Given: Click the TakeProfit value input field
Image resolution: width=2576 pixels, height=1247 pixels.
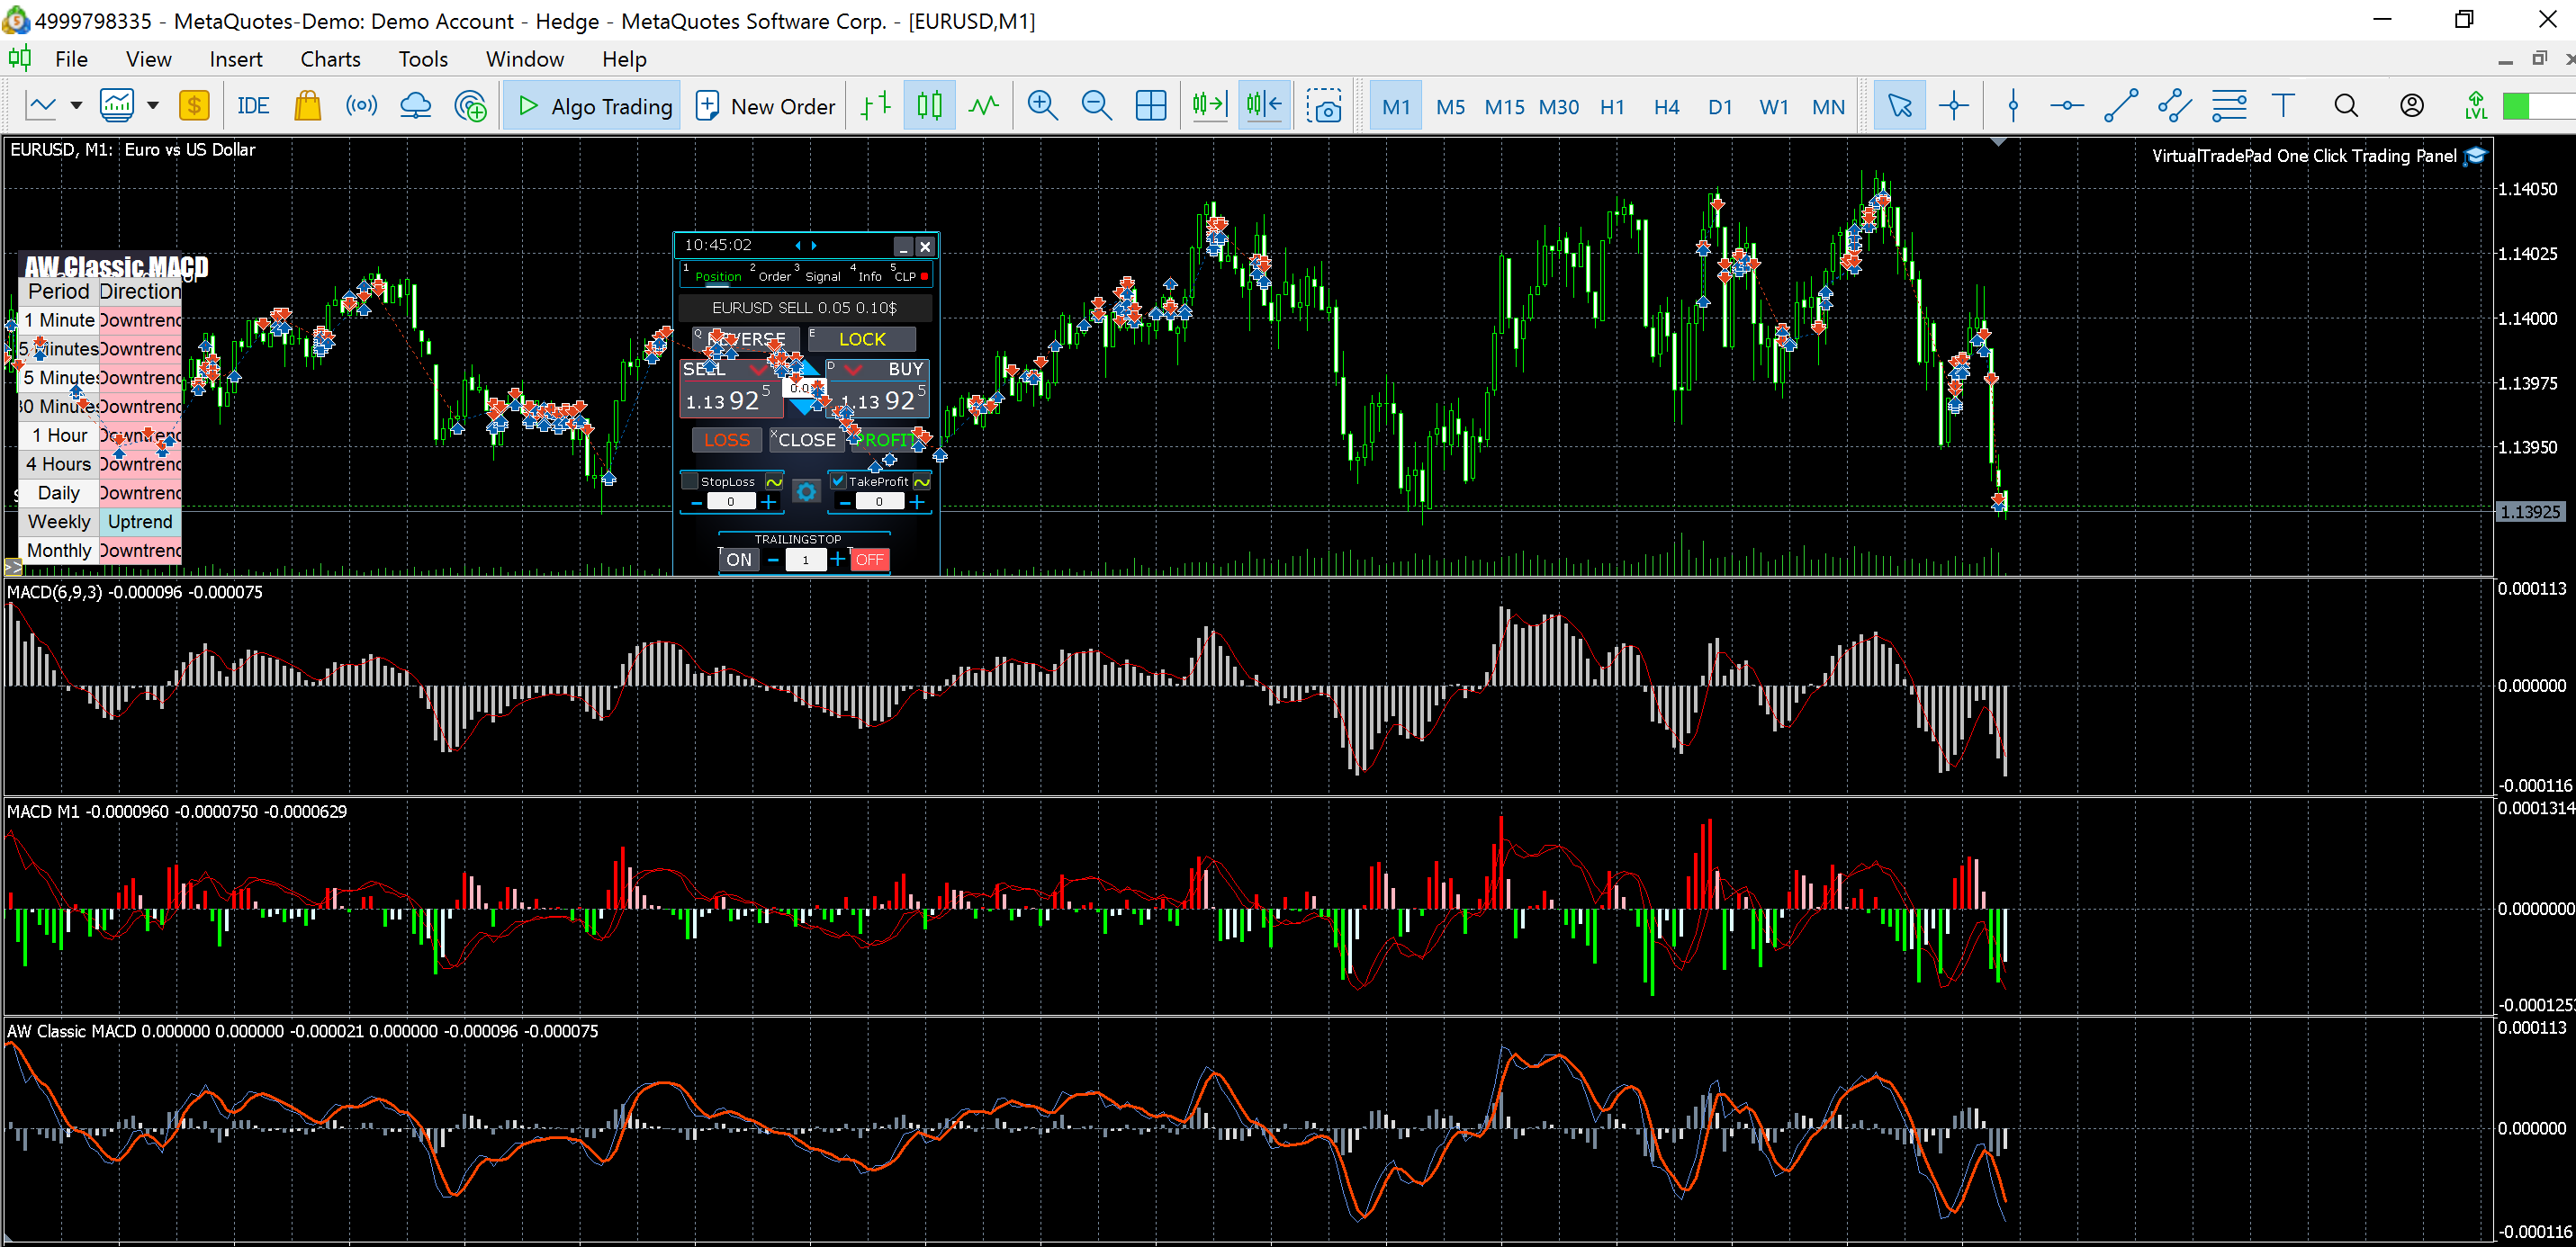Looking at the screenshot, I should (879, 502).
